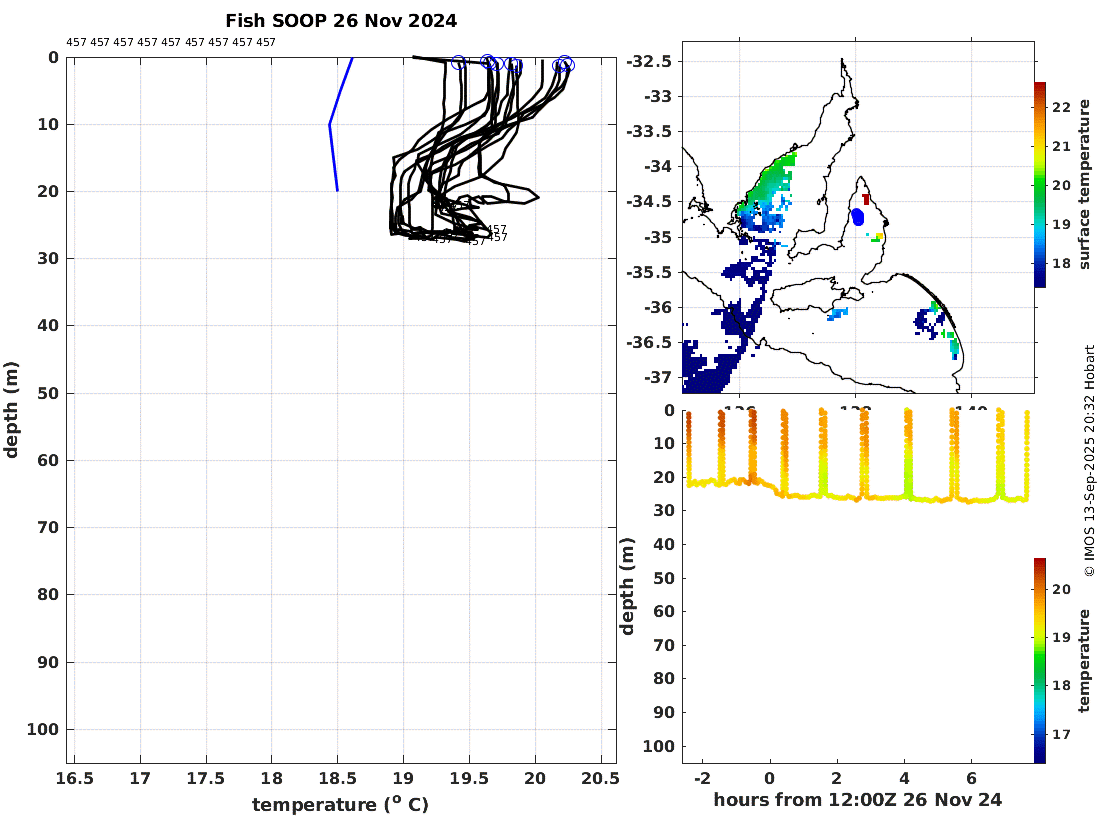This screenshot has height=820, width=1100.
Task: Click the '18.5' tick on the temperature axis
Action: click(337, 779)
